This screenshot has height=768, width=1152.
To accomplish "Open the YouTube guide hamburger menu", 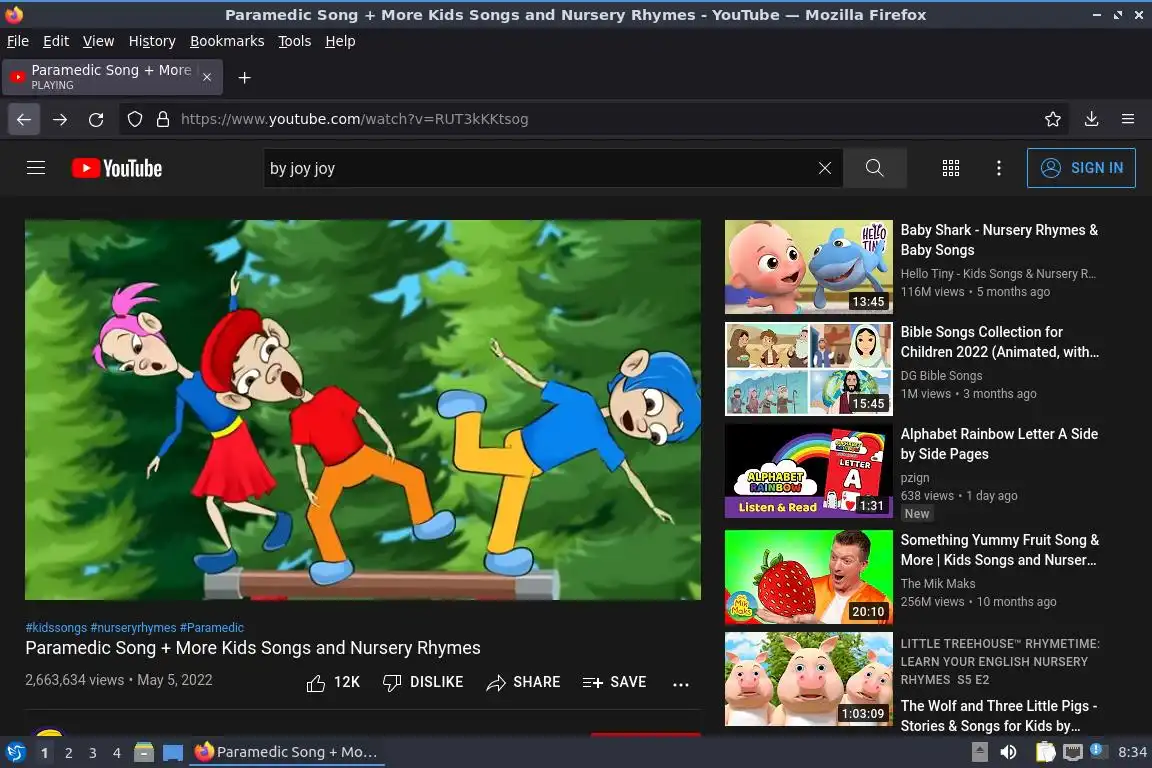I will point(36,168).
